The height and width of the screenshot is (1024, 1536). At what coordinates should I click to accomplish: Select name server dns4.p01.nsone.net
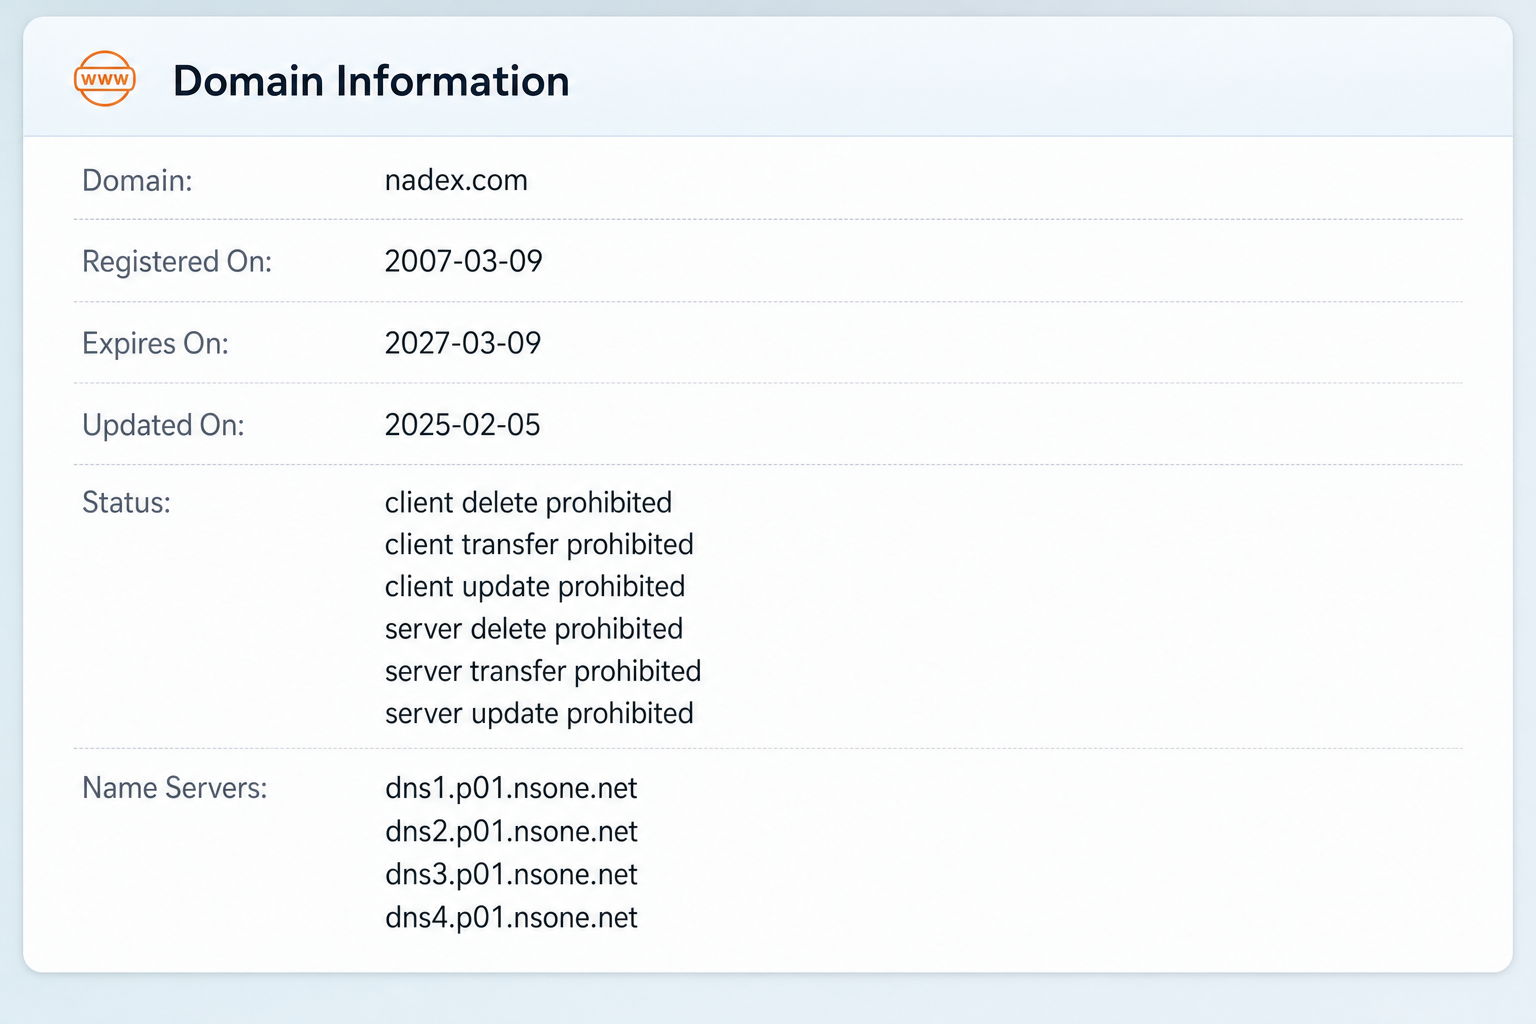[511, 917]
